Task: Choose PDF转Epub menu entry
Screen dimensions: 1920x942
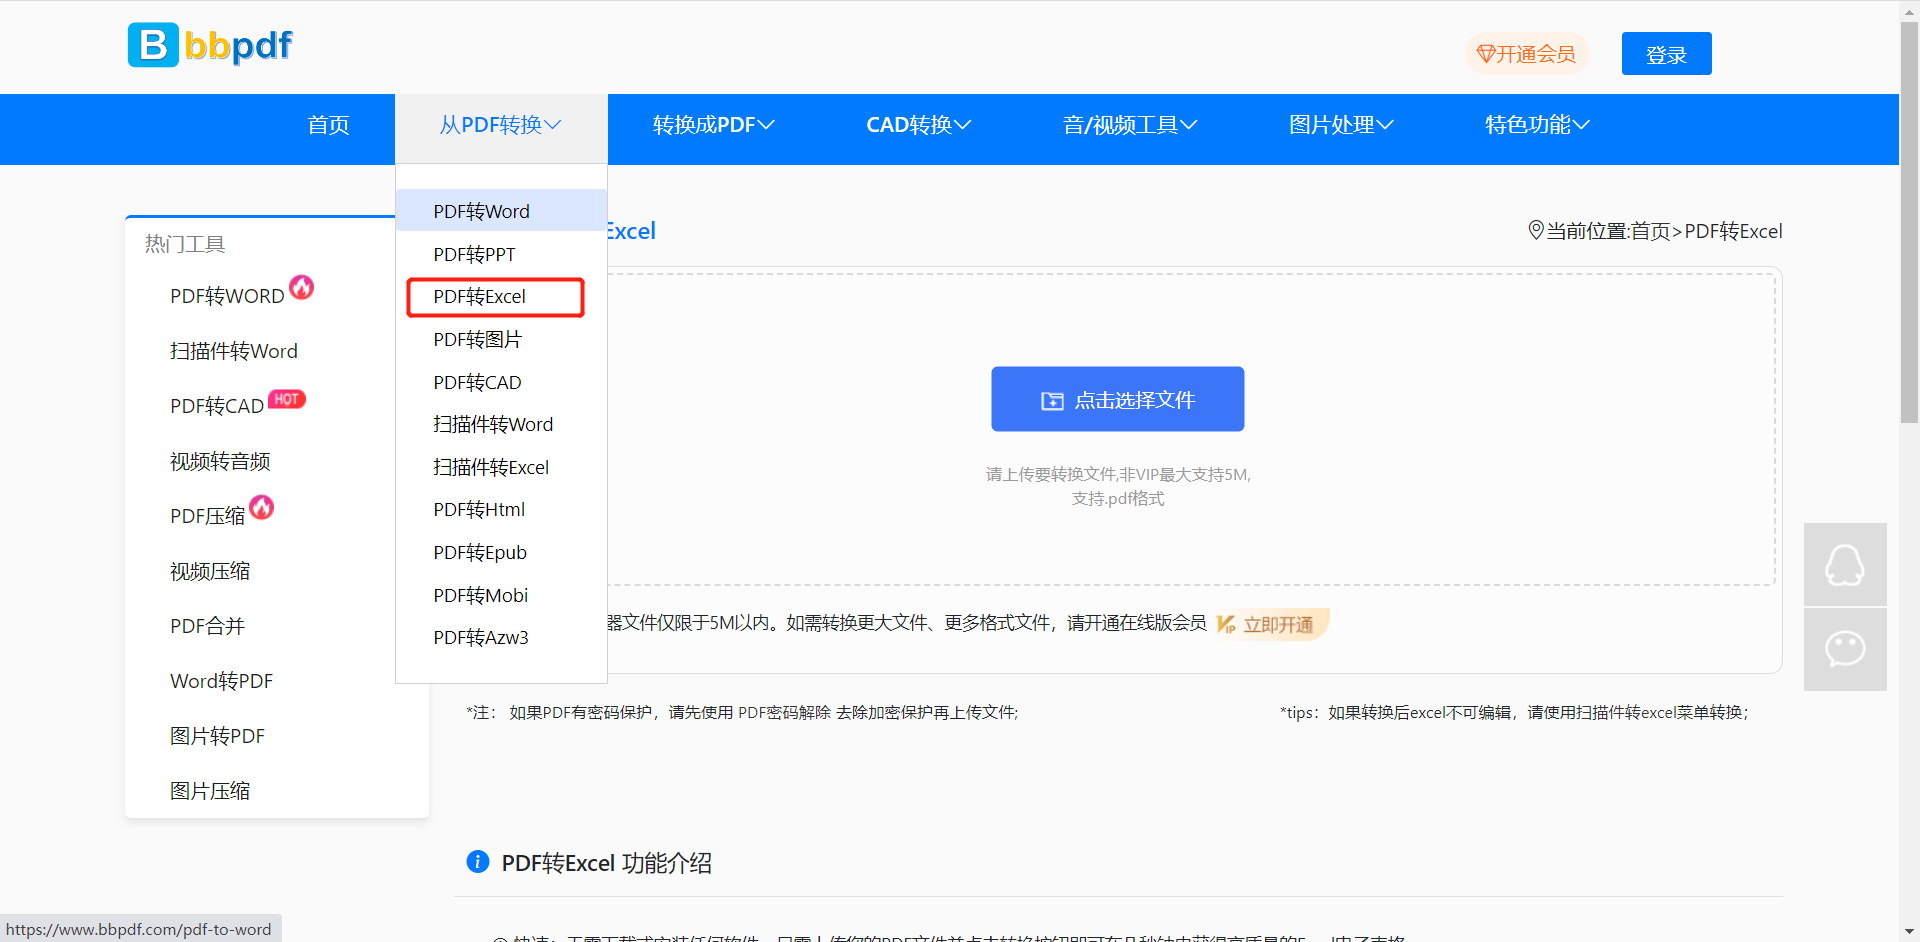Action: click(502, 552)
